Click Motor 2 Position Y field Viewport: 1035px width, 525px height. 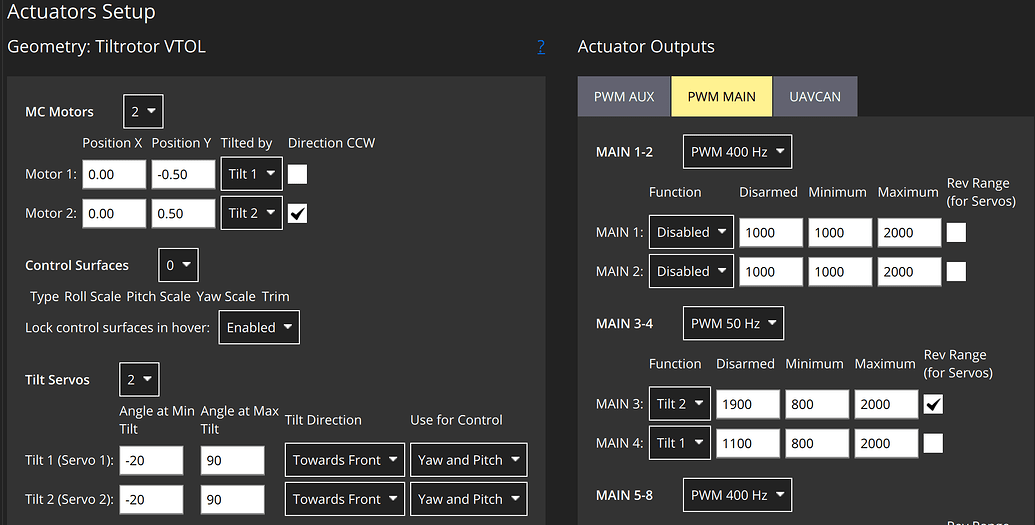pos(184,213)
